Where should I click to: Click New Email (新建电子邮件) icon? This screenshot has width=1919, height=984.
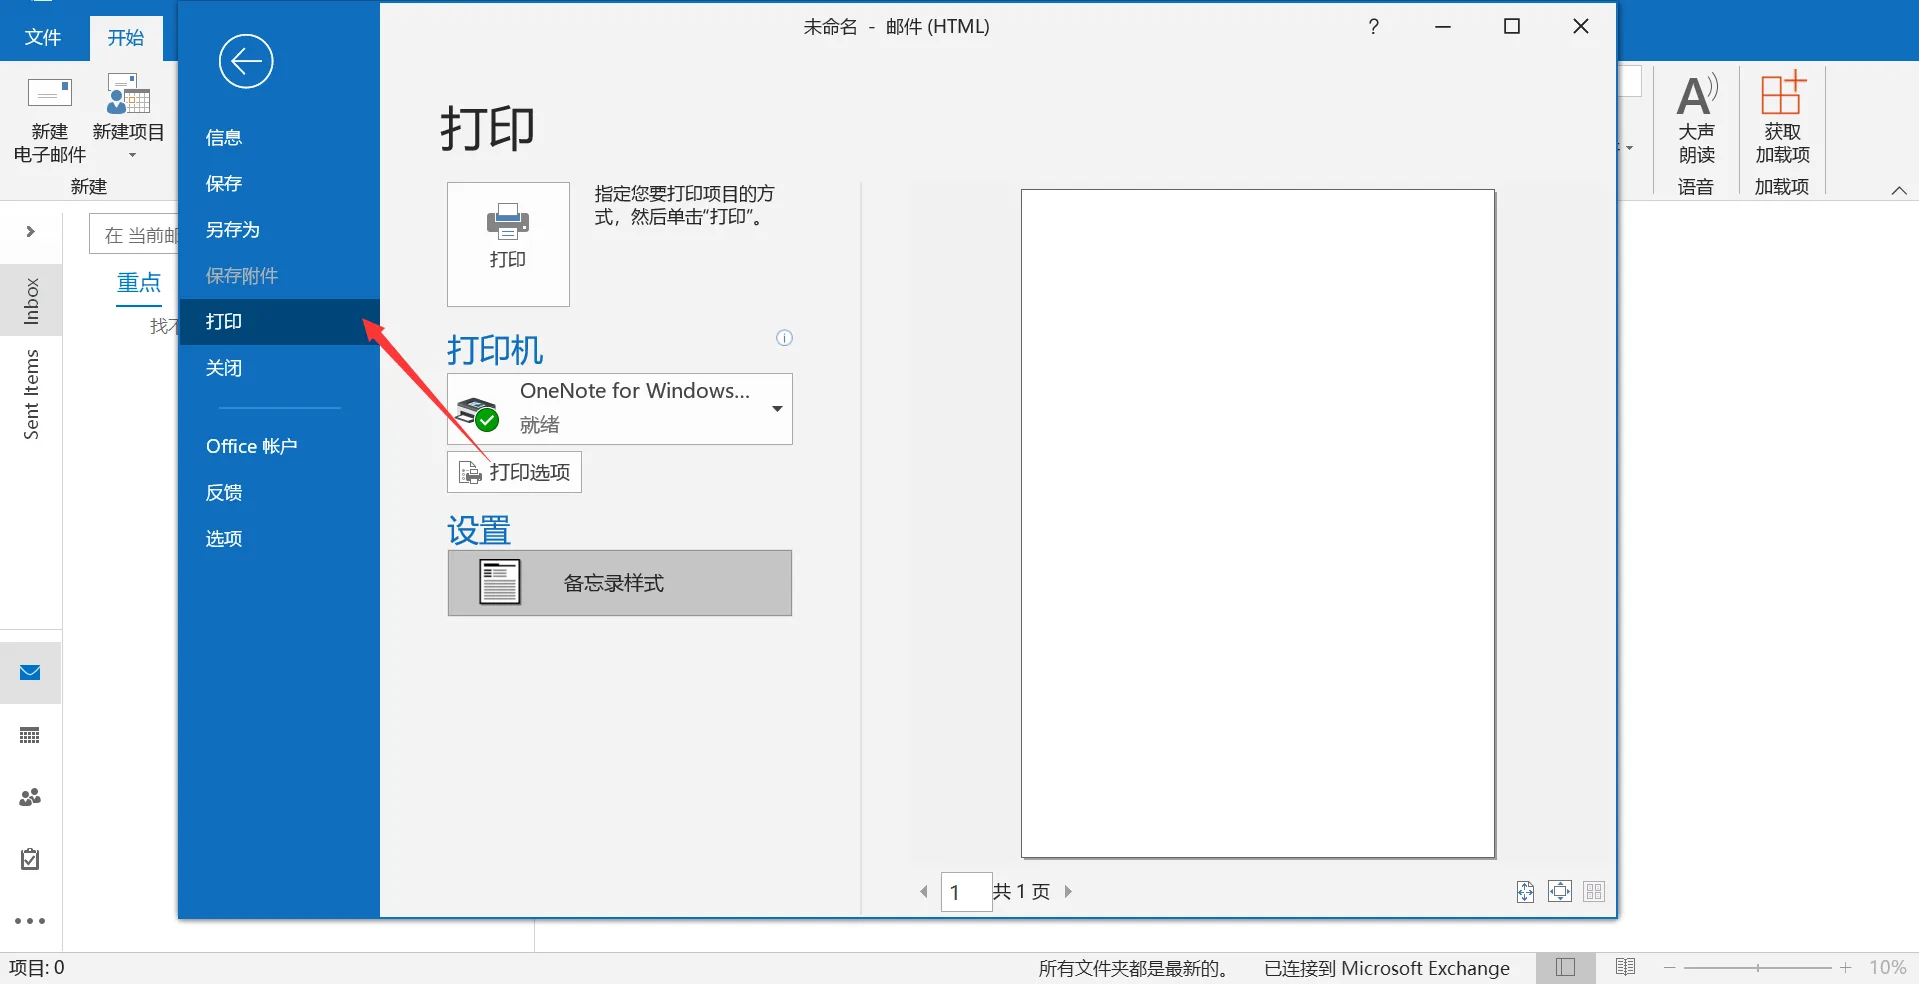pos(50,120)
